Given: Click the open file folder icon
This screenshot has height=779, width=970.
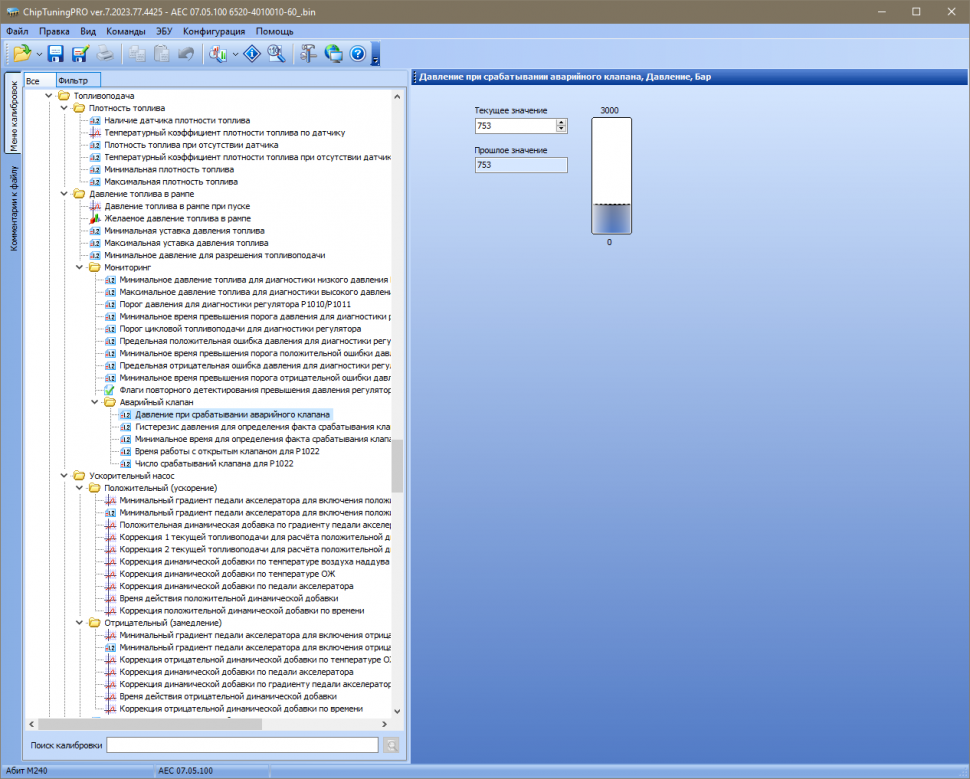Looking at the screenshot, I should 21,54.
